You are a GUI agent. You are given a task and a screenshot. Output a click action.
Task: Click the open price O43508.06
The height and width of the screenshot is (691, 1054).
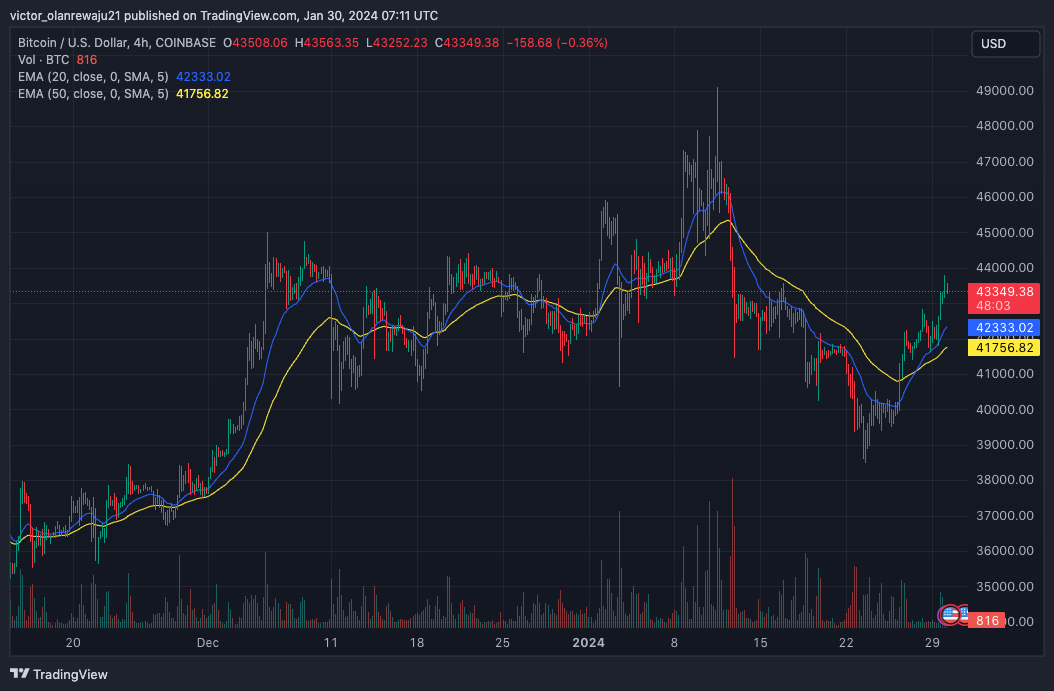[255, 42]
